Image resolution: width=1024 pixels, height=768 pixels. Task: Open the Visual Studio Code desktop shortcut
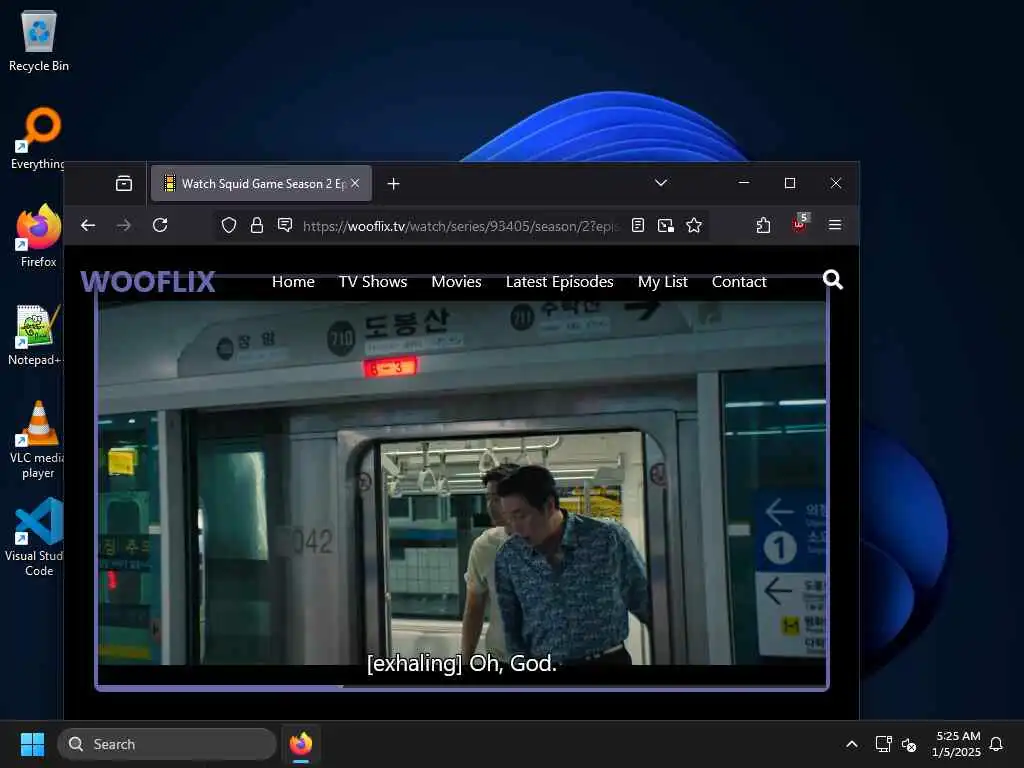coord(37,537)
